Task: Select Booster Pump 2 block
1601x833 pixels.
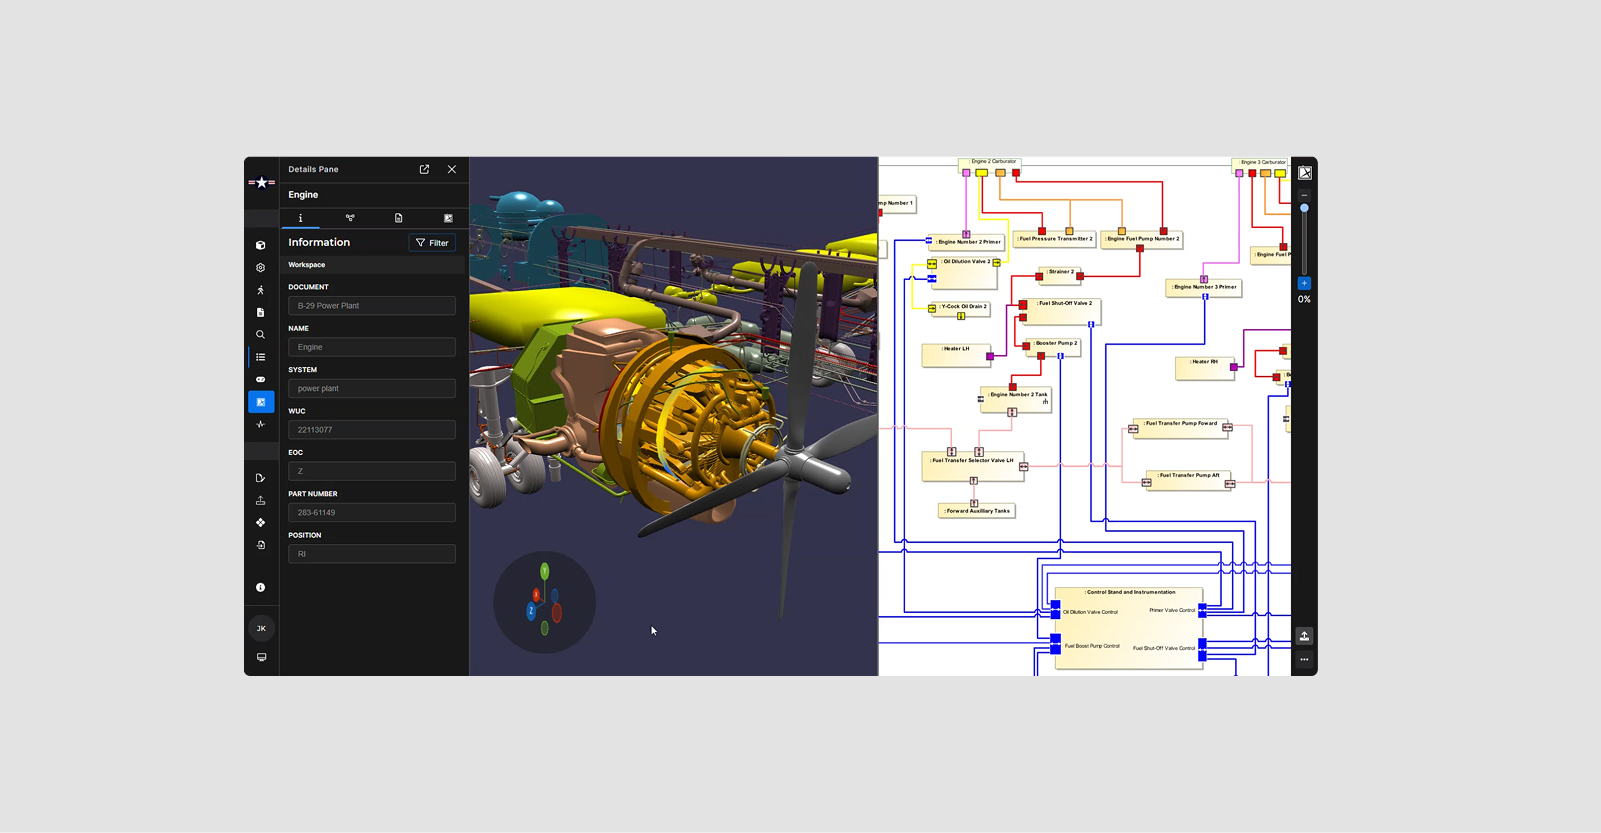Action: tap(1055, 347)
